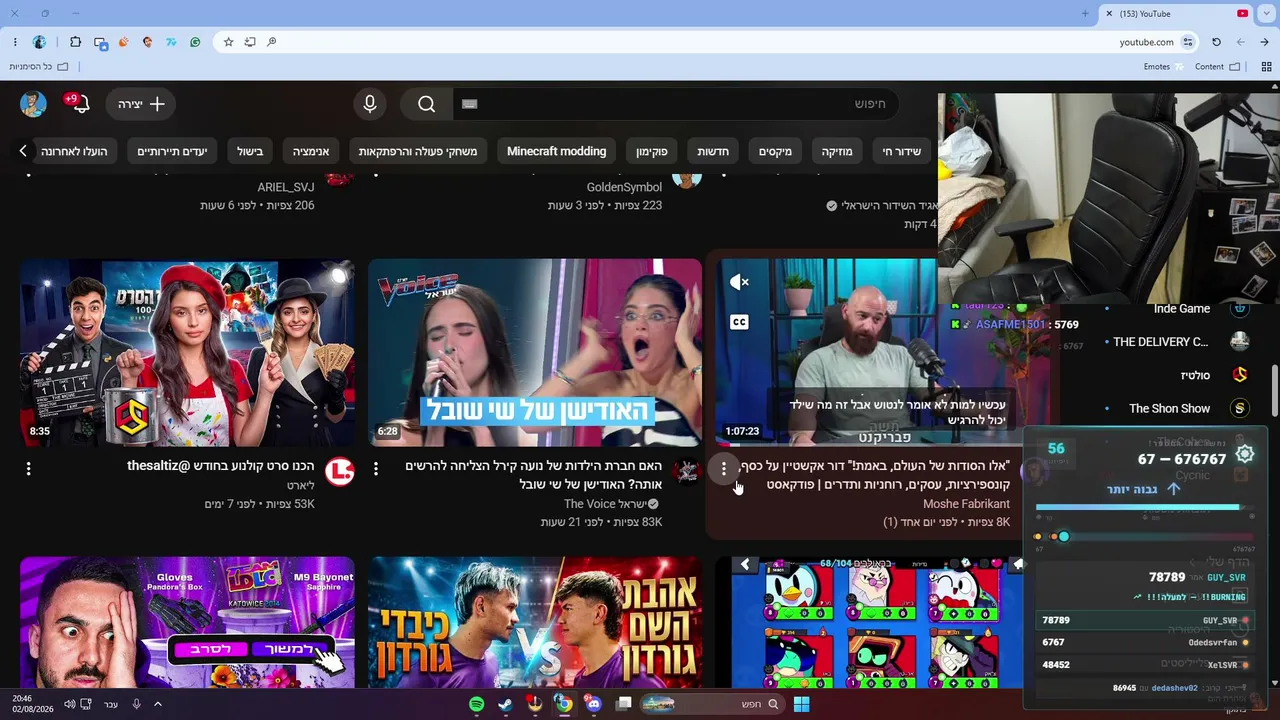Viewport: 1280px width, 720px height.
Task: Open the כל הסימניות bookmarks folder
Action: pyautogui.click(x=39, y=67)
